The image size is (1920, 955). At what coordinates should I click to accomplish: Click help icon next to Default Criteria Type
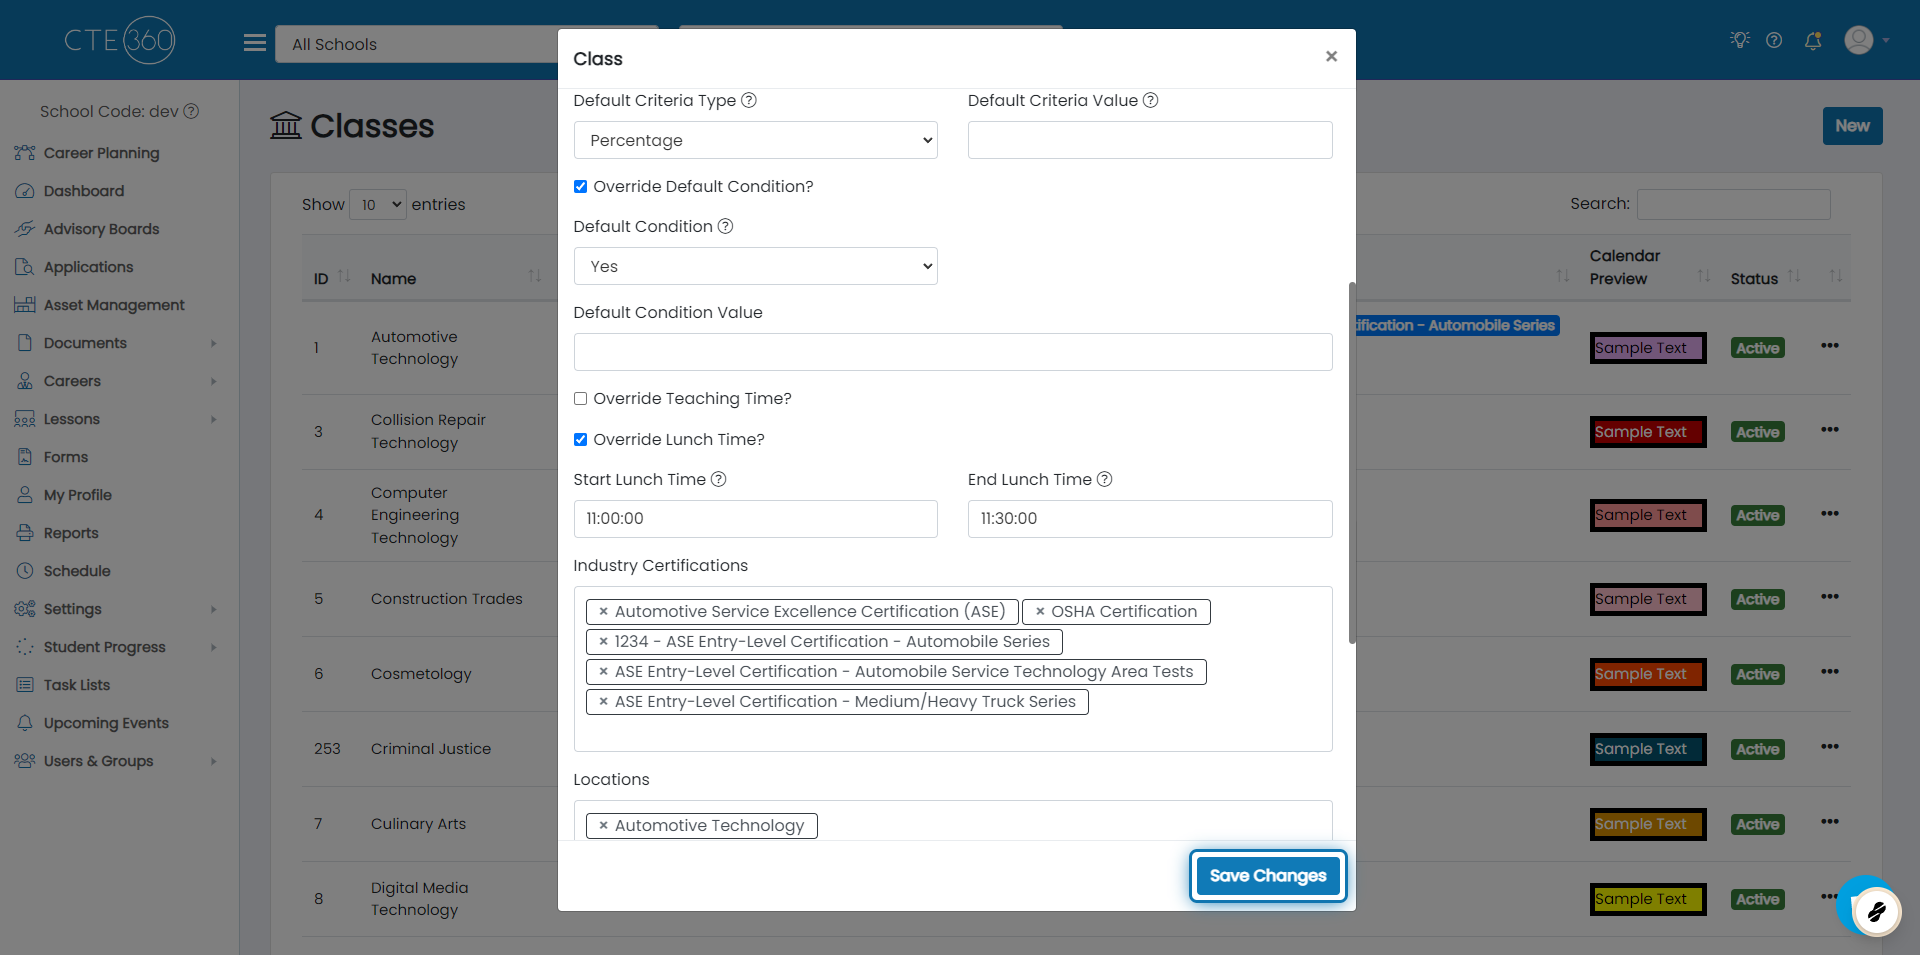pos(749,101)
